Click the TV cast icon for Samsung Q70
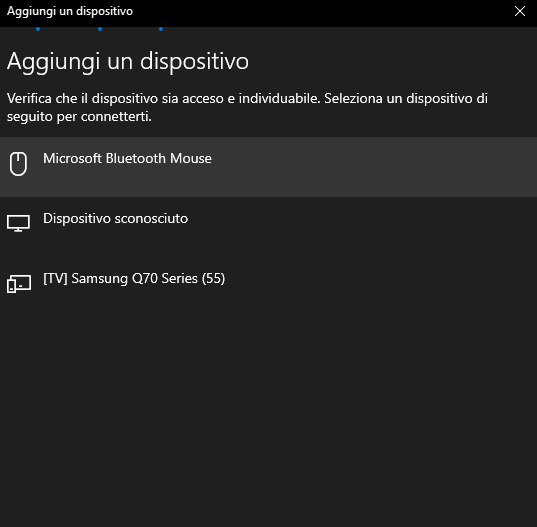Screen dimensions: 537x527 click(19, 284)
